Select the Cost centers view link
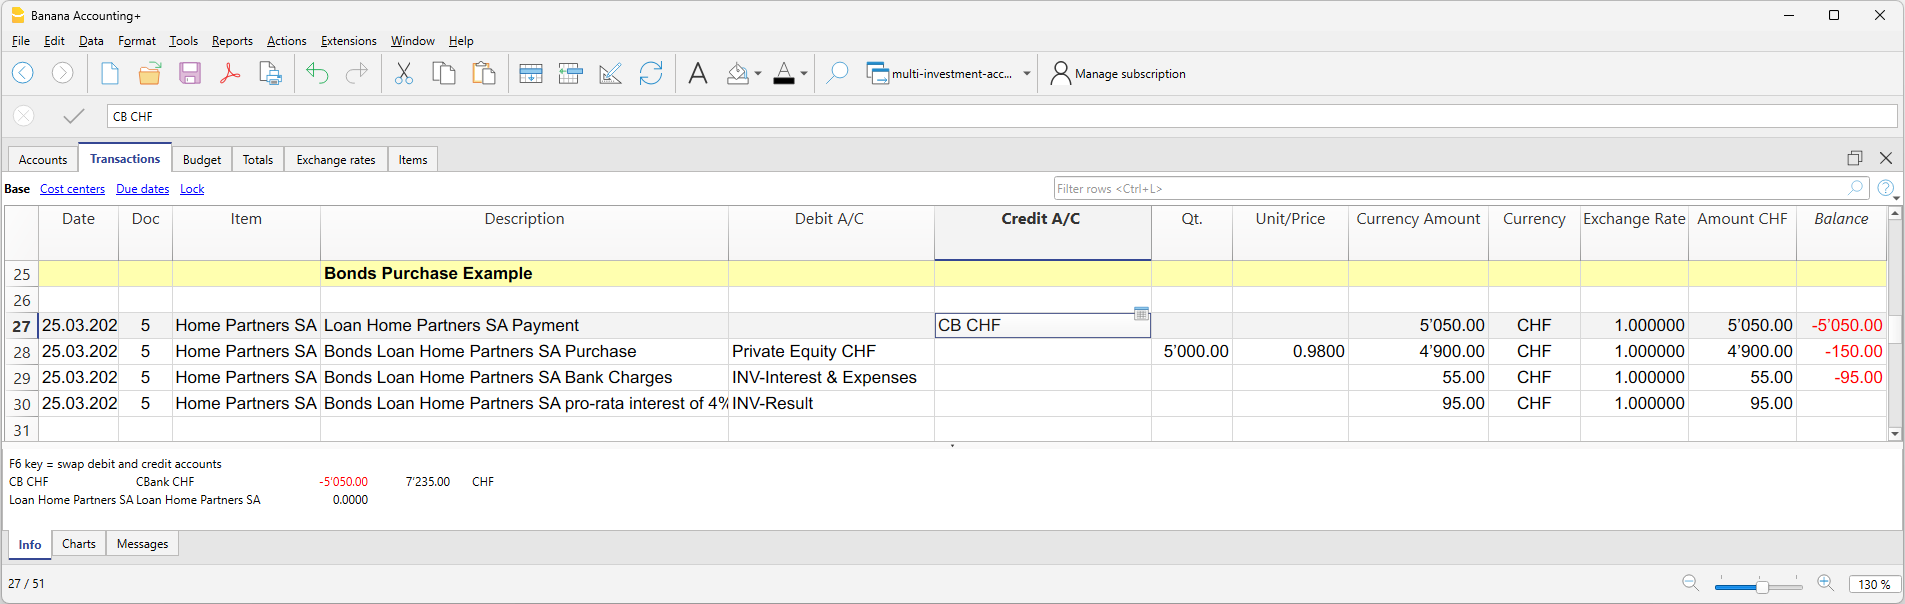This screenshot has height=604, width=1905. pos(72,189)
